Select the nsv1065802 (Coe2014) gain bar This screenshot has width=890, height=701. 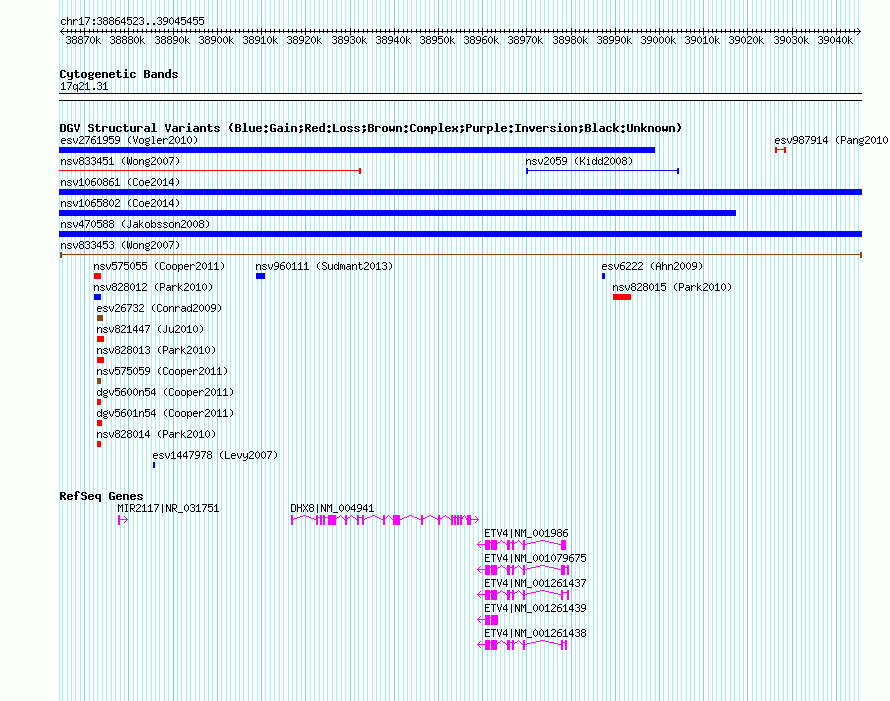[x=397, y=213]
